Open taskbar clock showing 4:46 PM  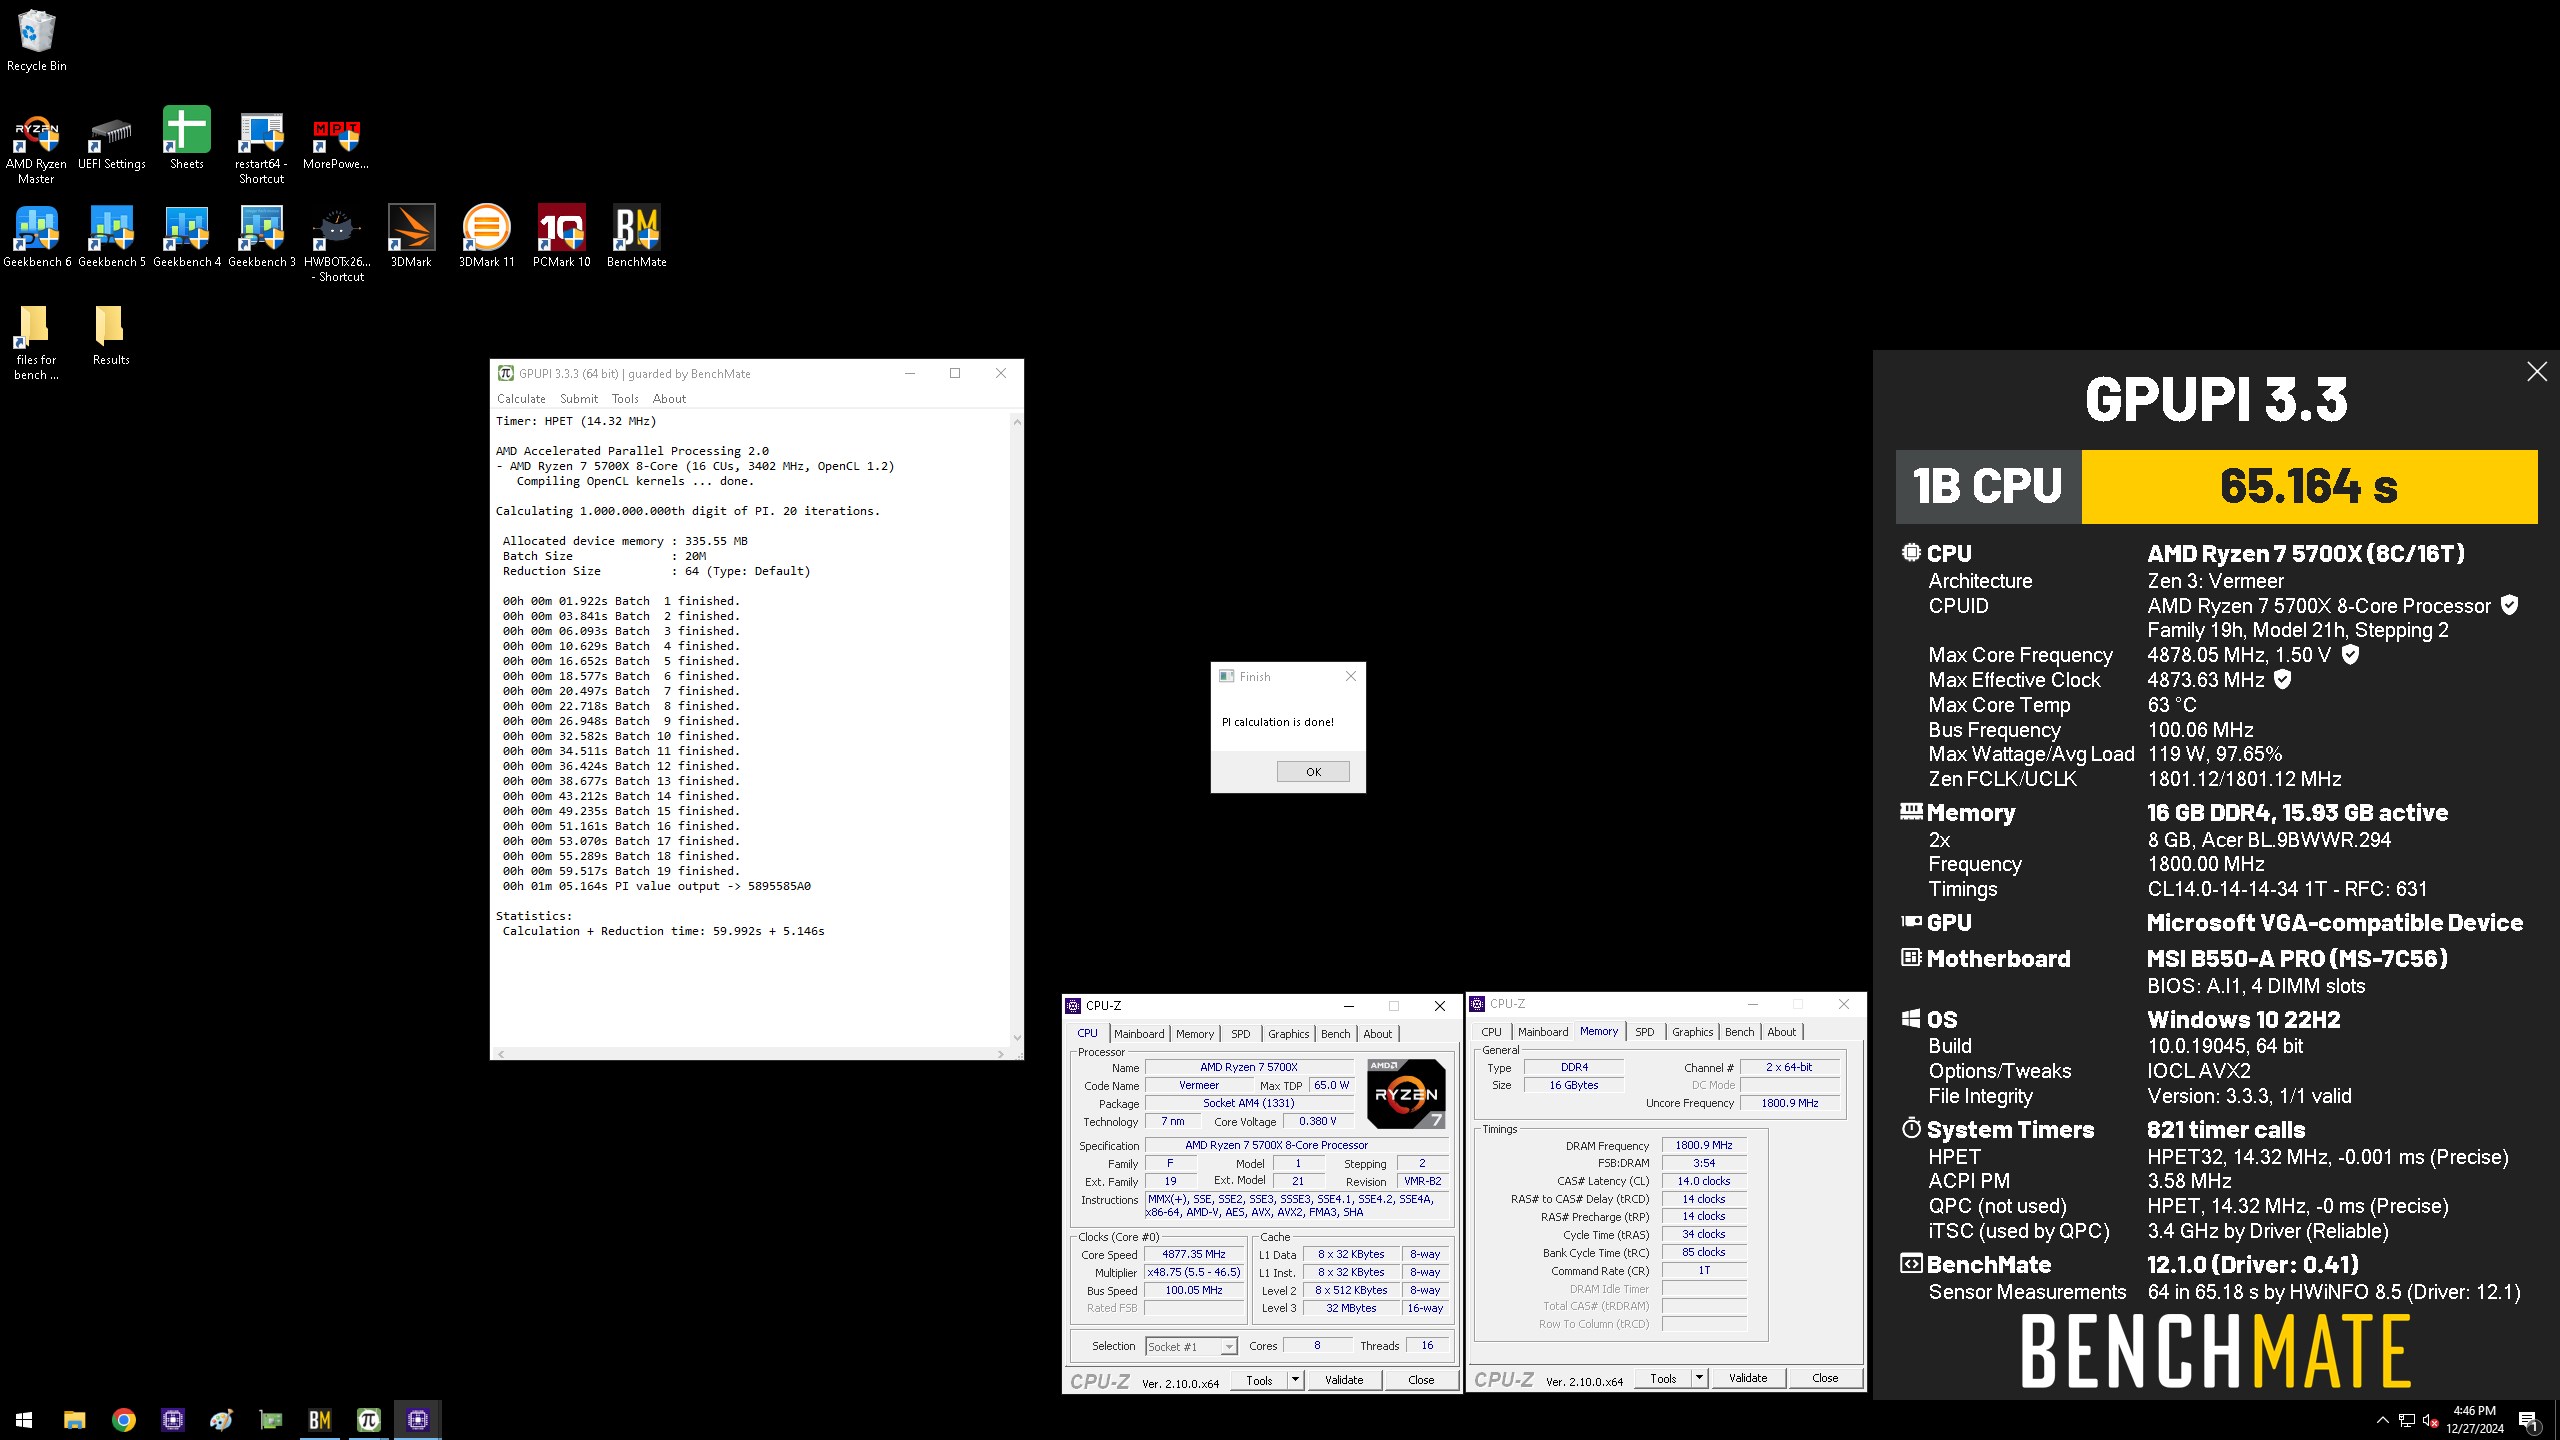(x=2475, y=1420)
